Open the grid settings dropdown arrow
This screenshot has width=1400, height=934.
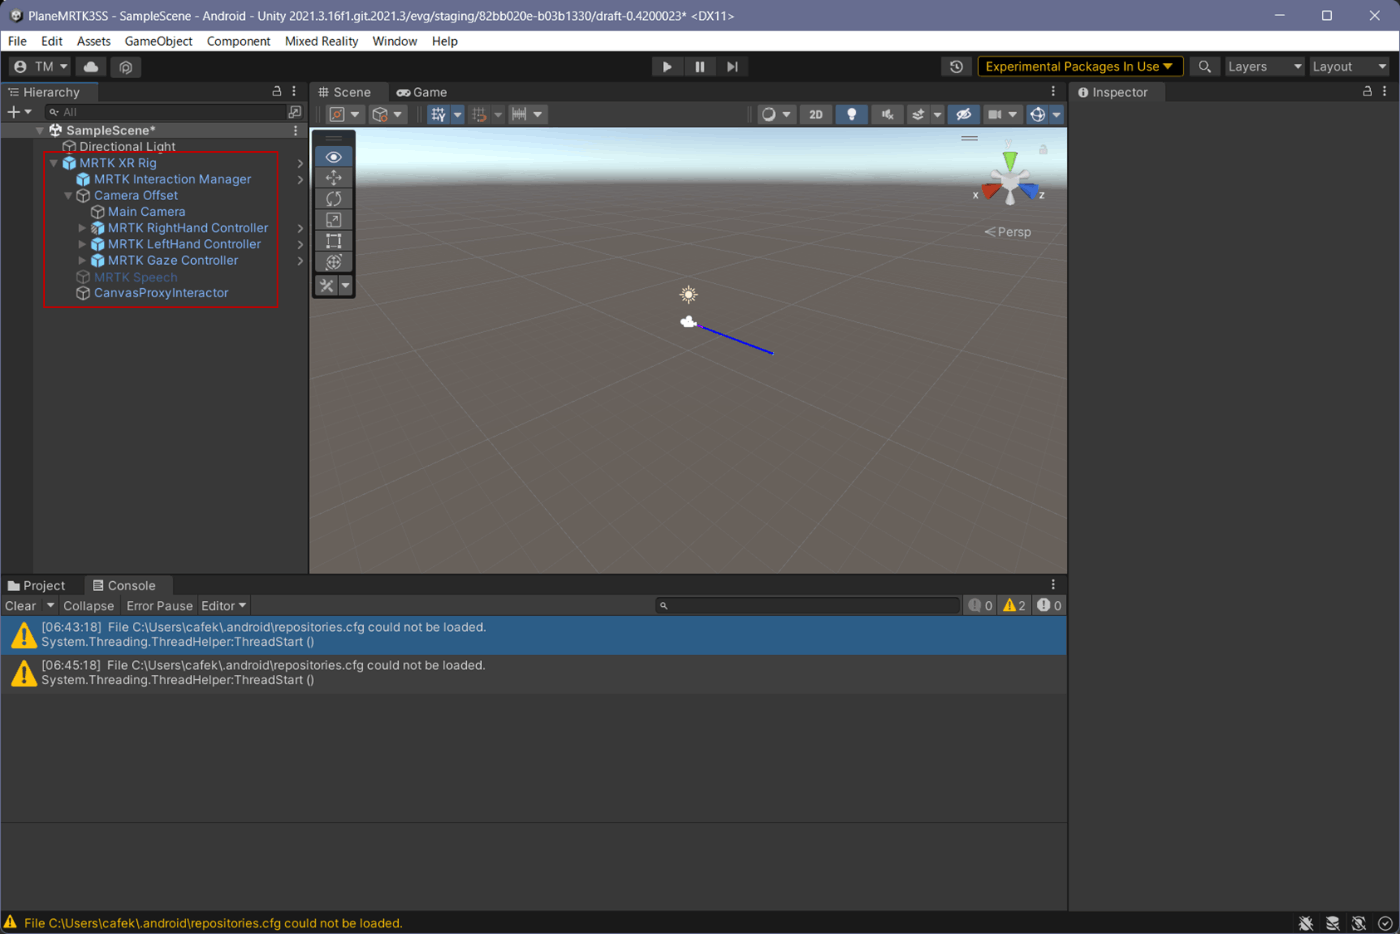[457, 115]
